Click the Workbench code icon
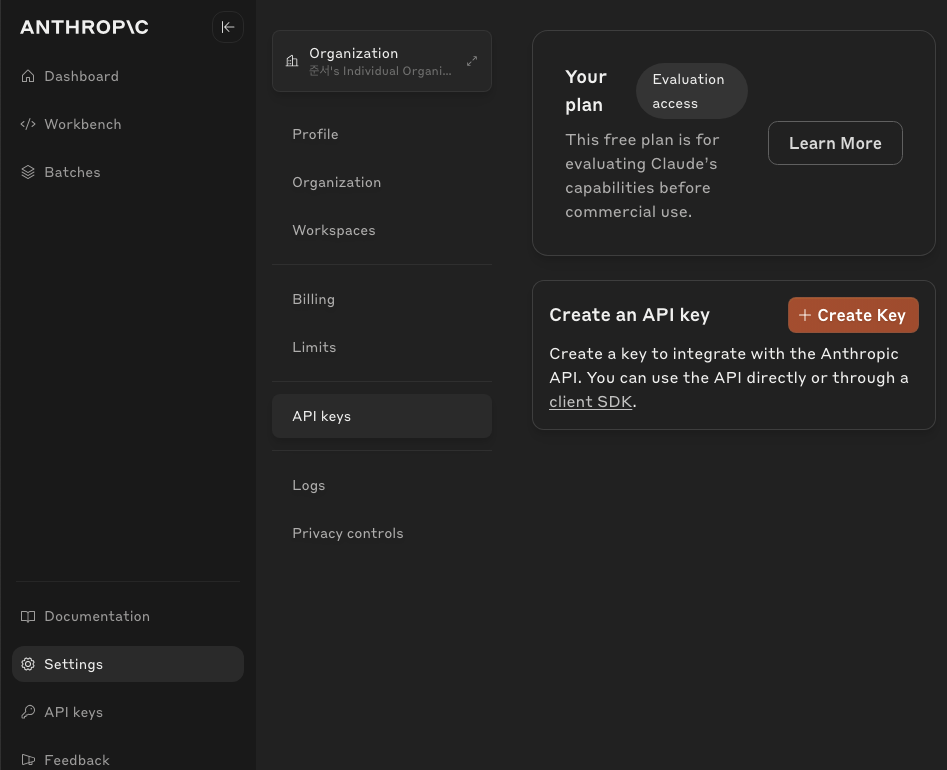 28,124
